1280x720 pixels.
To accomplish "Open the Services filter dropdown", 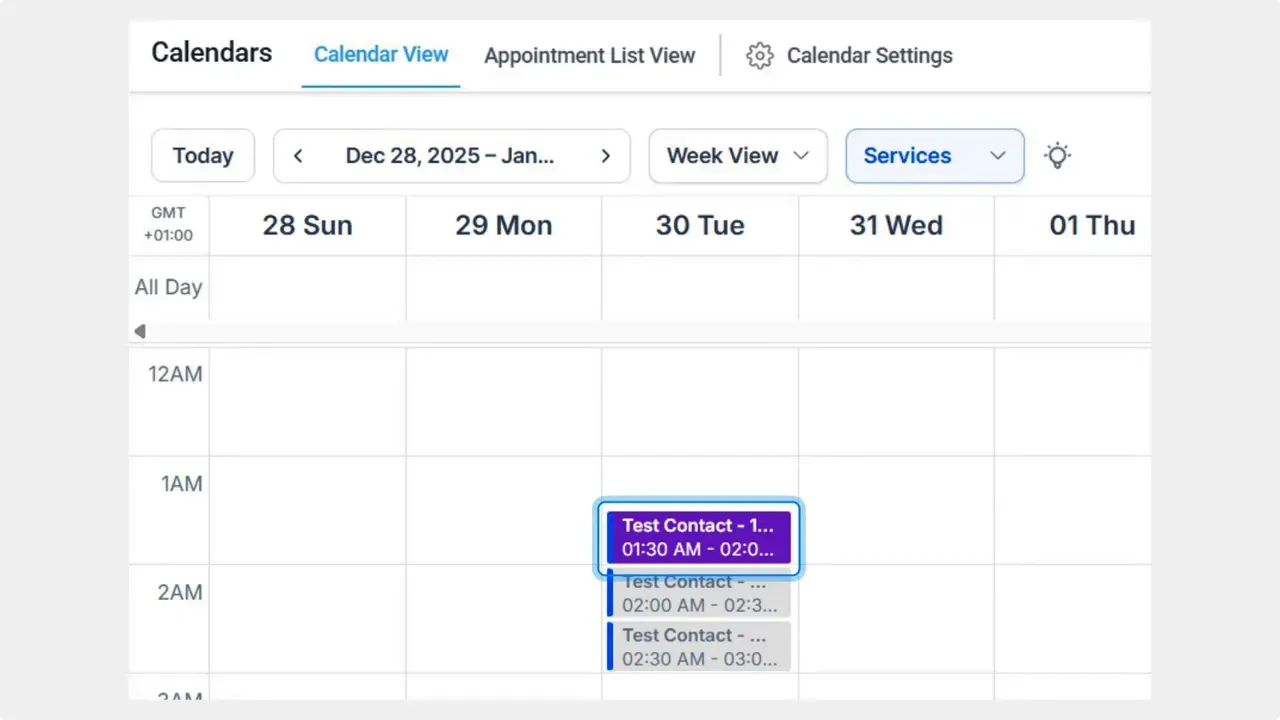I will point(934,156).
